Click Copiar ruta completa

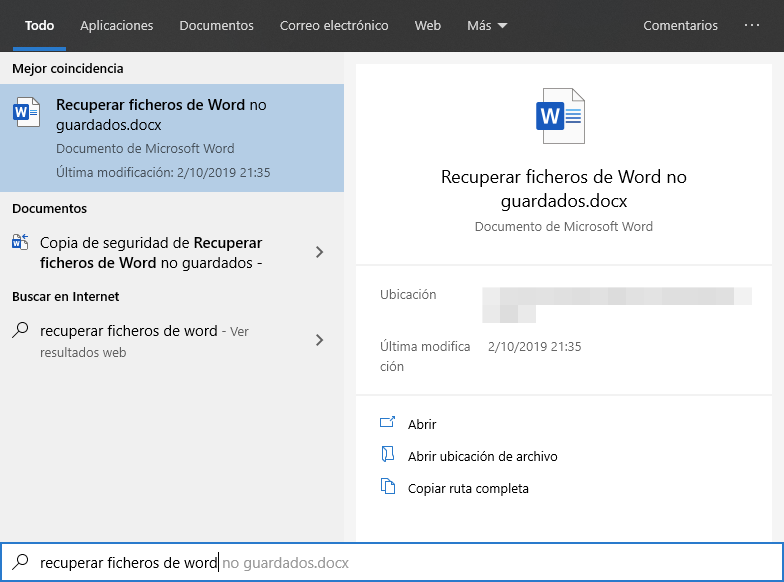(x=468, y=488)
